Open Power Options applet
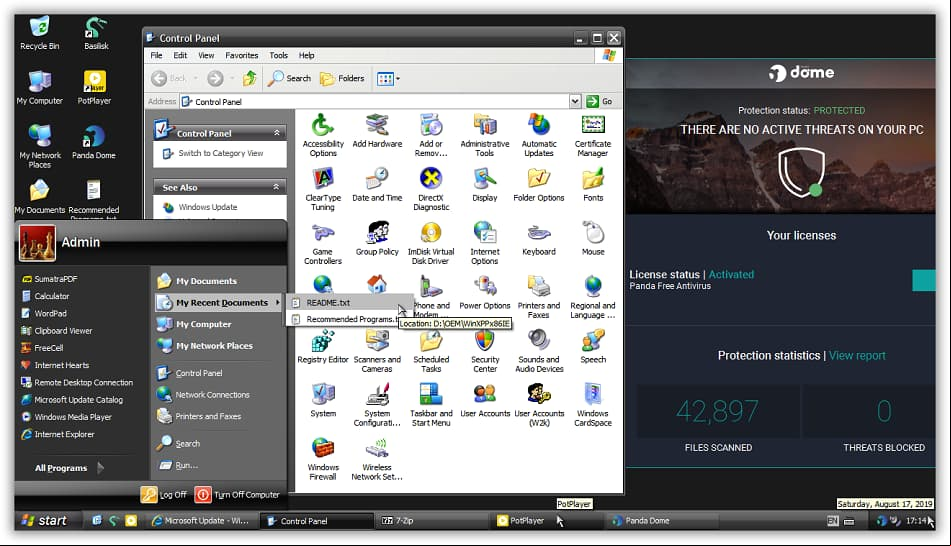 point(485,293)
